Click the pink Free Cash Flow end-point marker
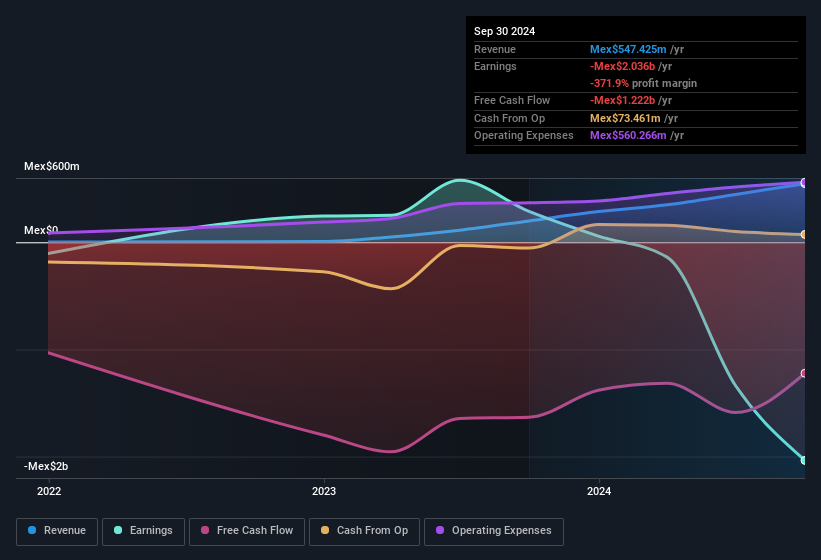 (804, 373)
